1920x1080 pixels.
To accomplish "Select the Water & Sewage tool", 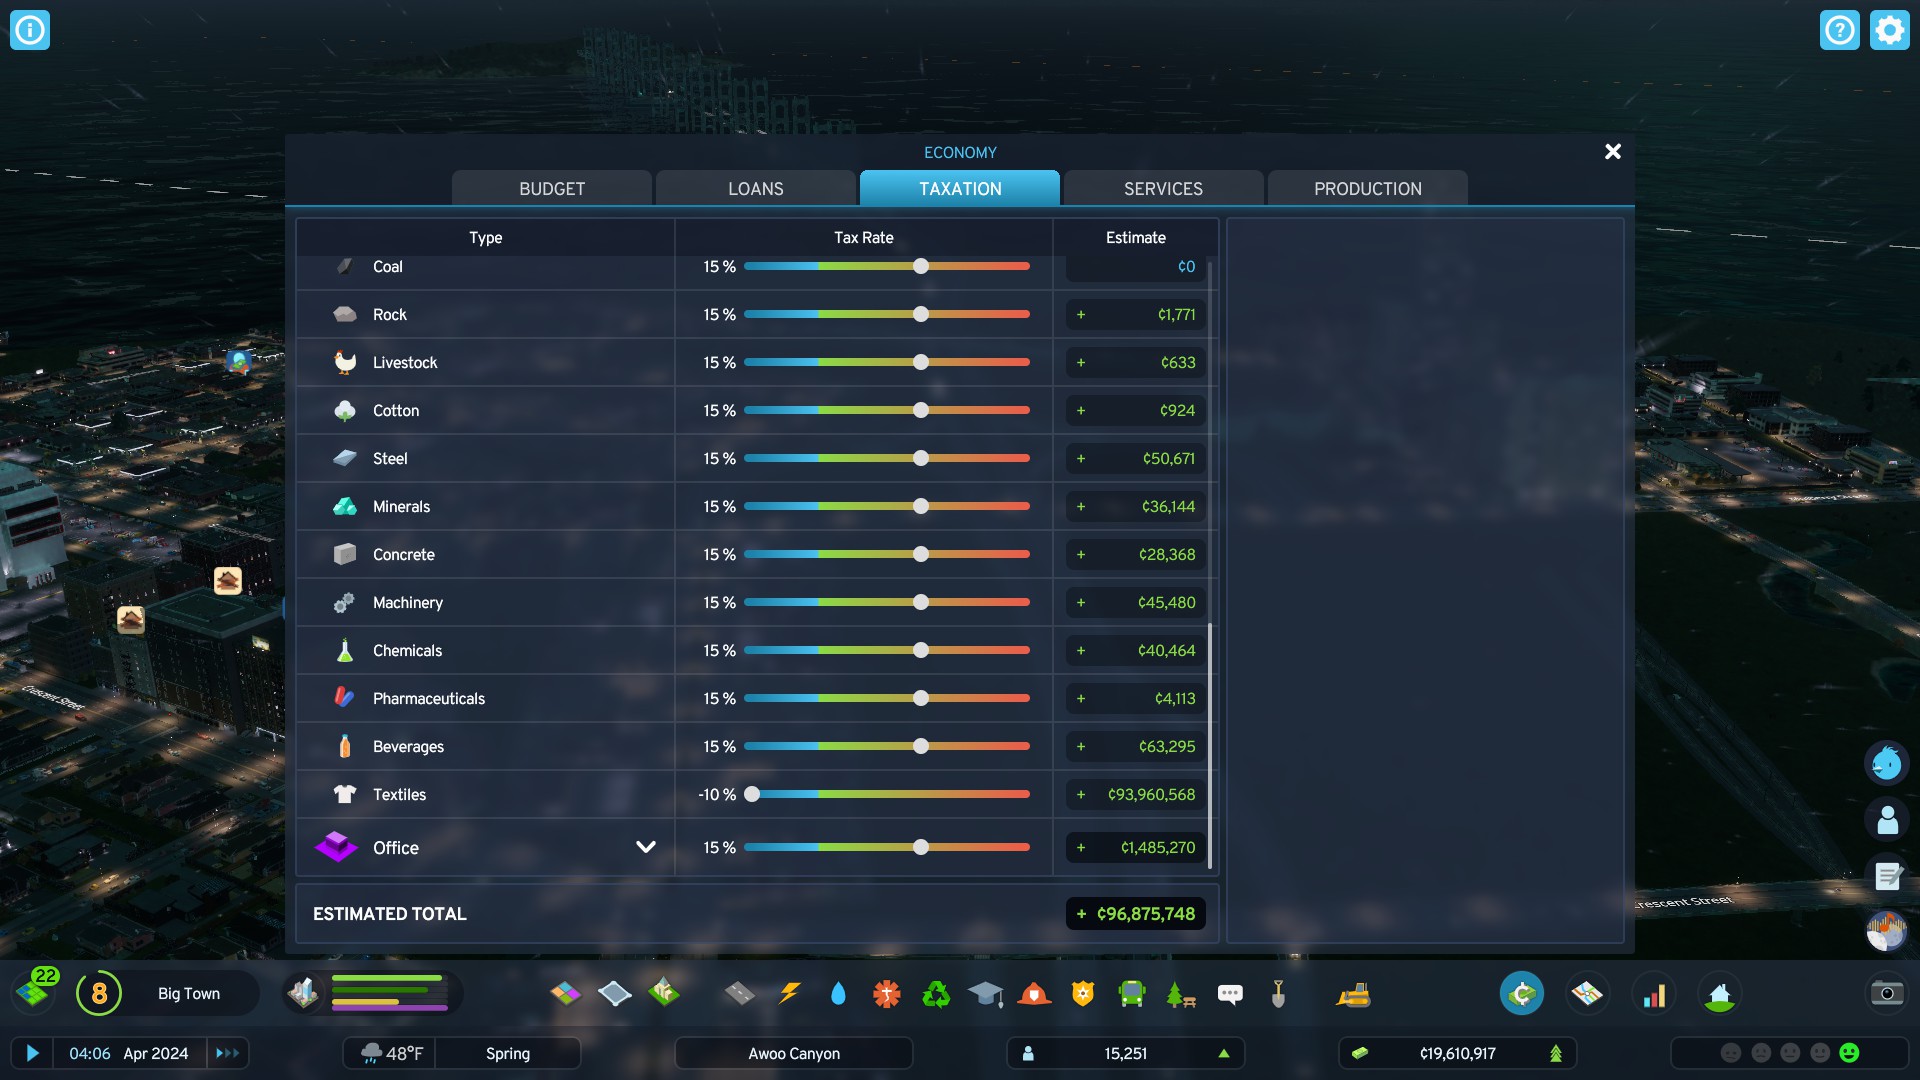I will [x=838, y=993].
